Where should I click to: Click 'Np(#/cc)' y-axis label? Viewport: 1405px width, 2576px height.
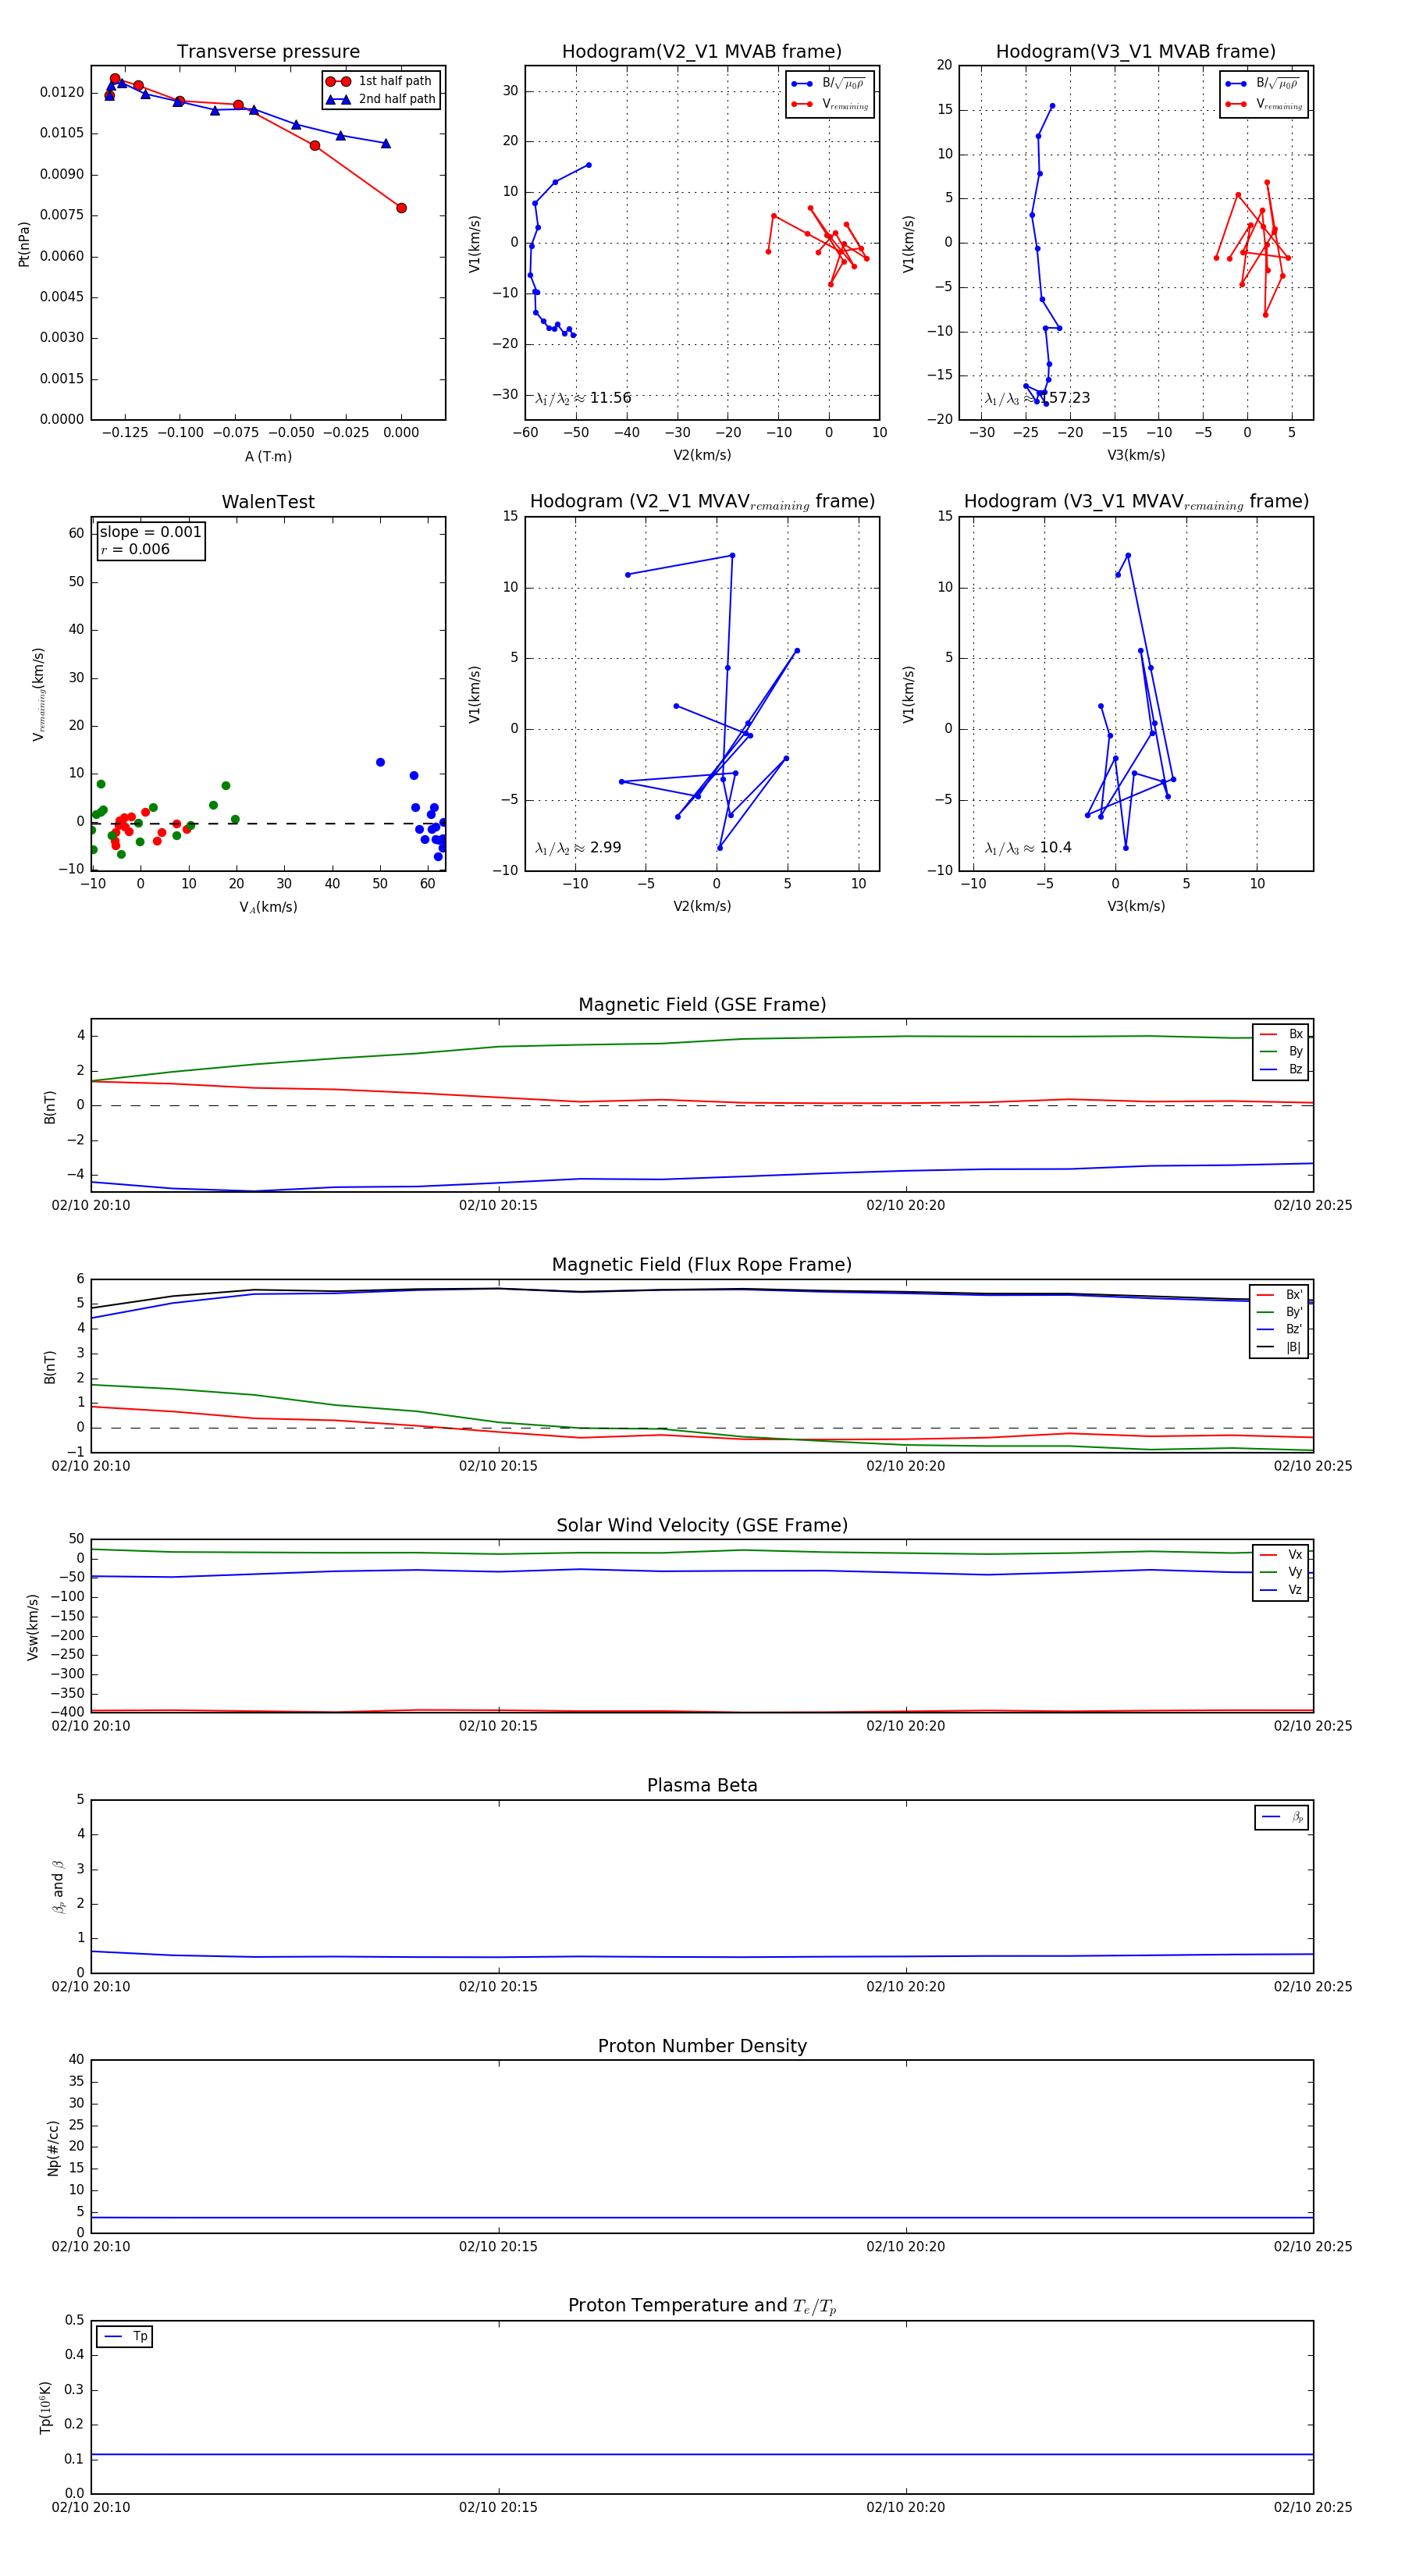53,2148
